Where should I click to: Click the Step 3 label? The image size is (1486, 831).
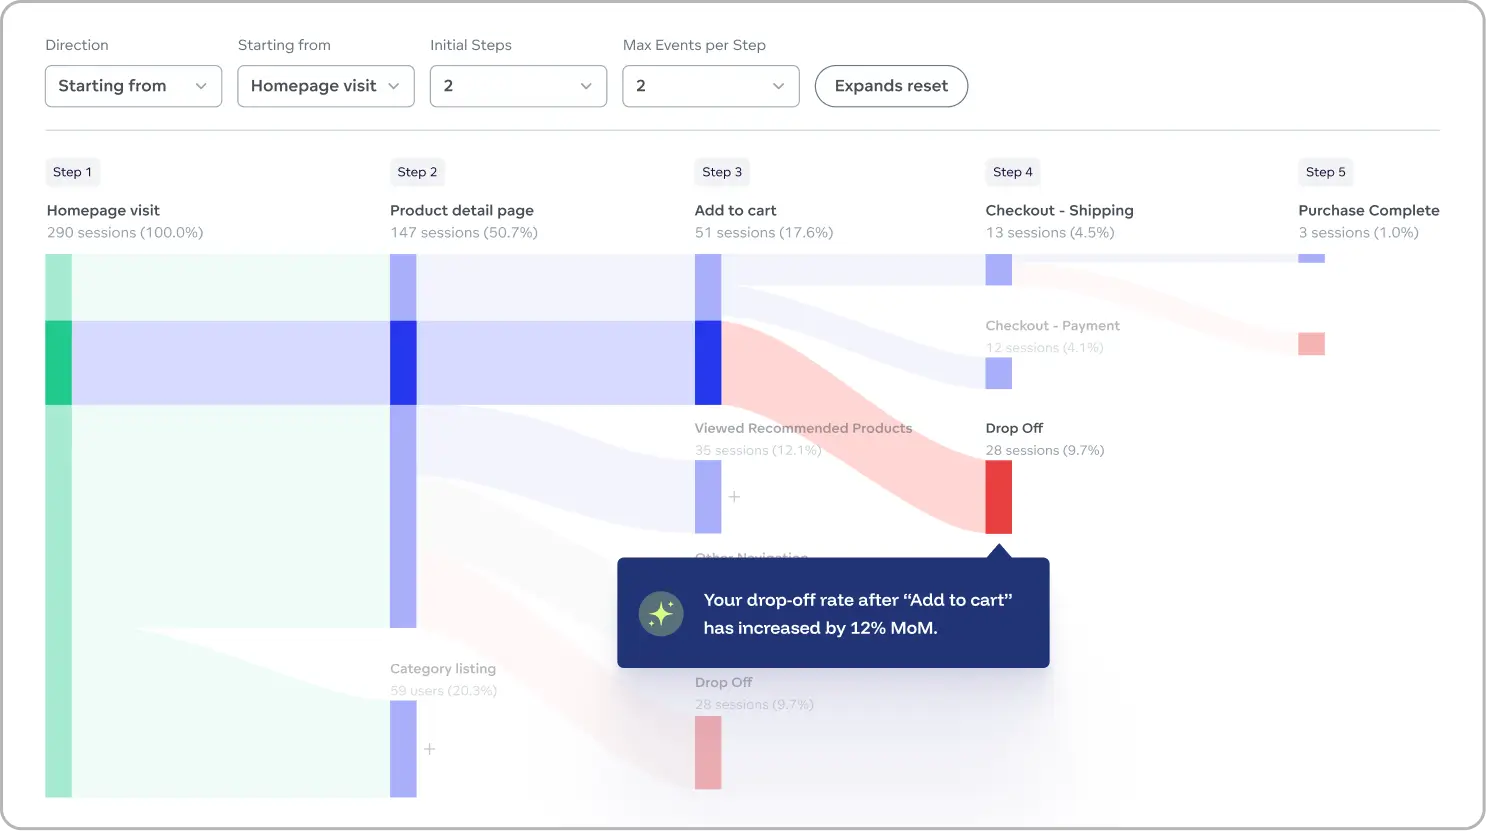(x=722, y=172)
